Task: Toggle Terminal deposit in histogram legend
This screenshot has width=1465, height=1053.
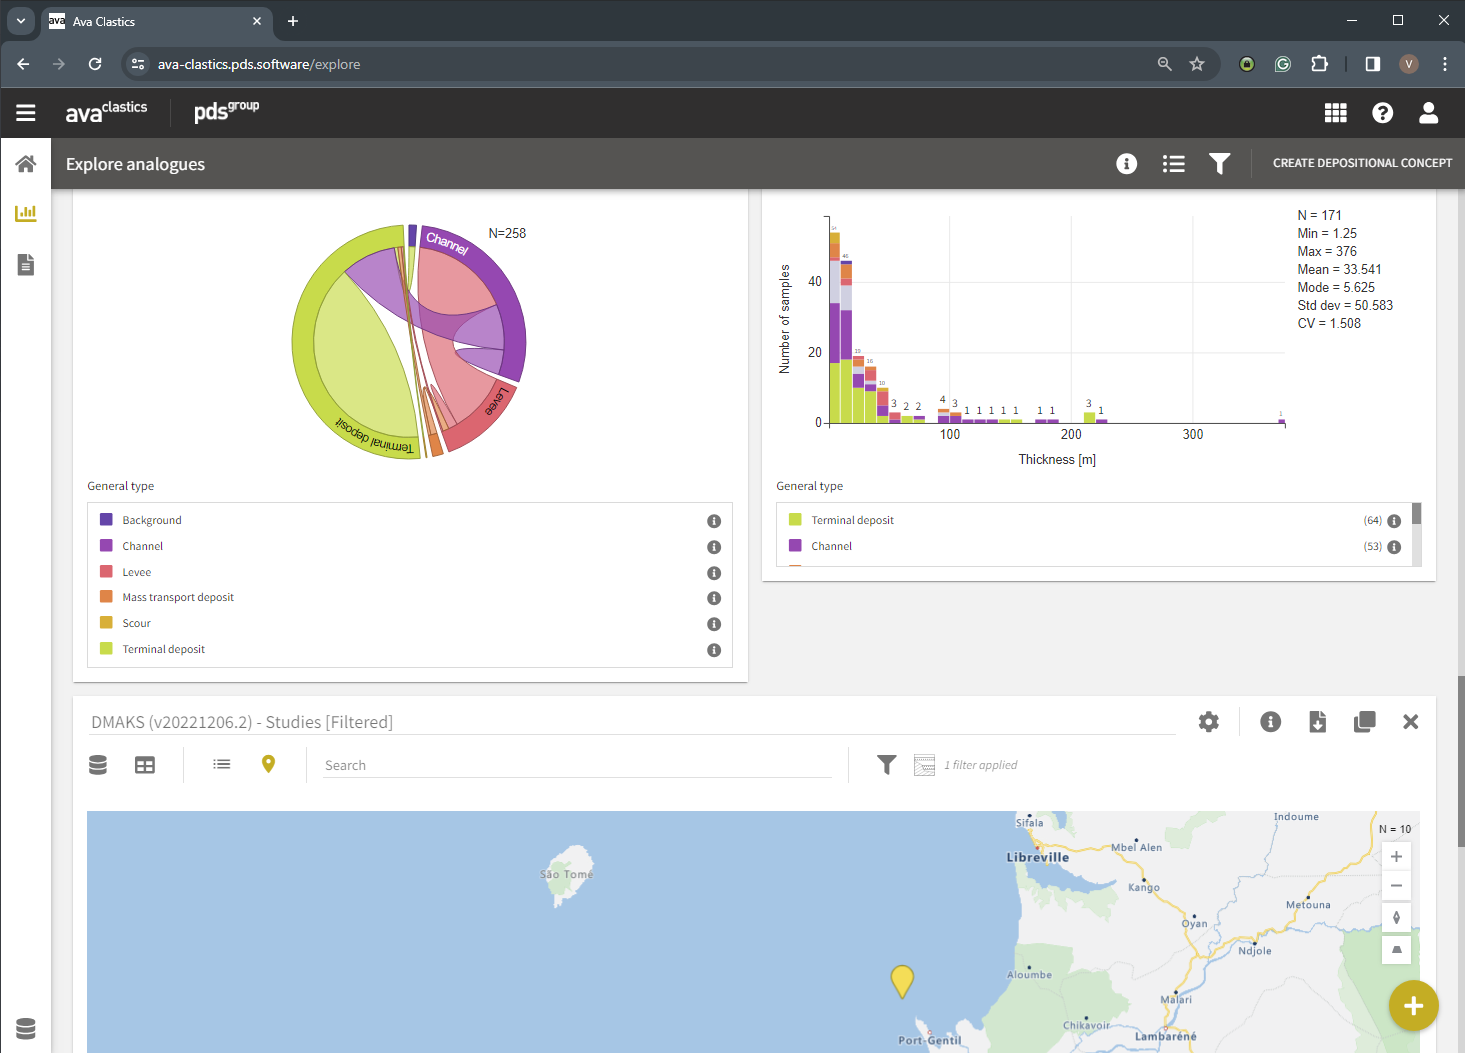Action: pos(852,520)
